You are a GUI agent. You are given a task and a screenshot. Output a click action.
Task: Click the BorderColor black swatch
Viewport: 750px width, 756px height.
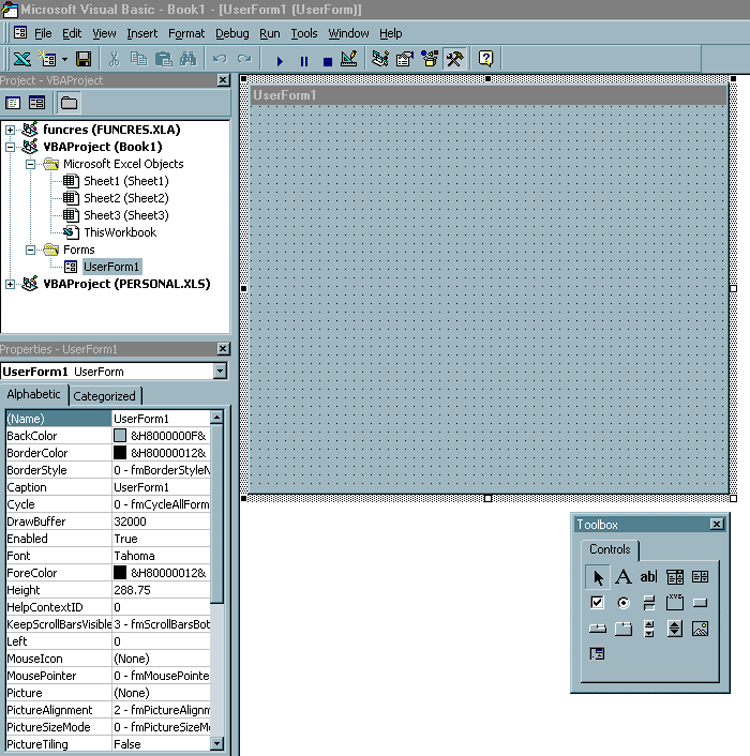pos(120,453)
